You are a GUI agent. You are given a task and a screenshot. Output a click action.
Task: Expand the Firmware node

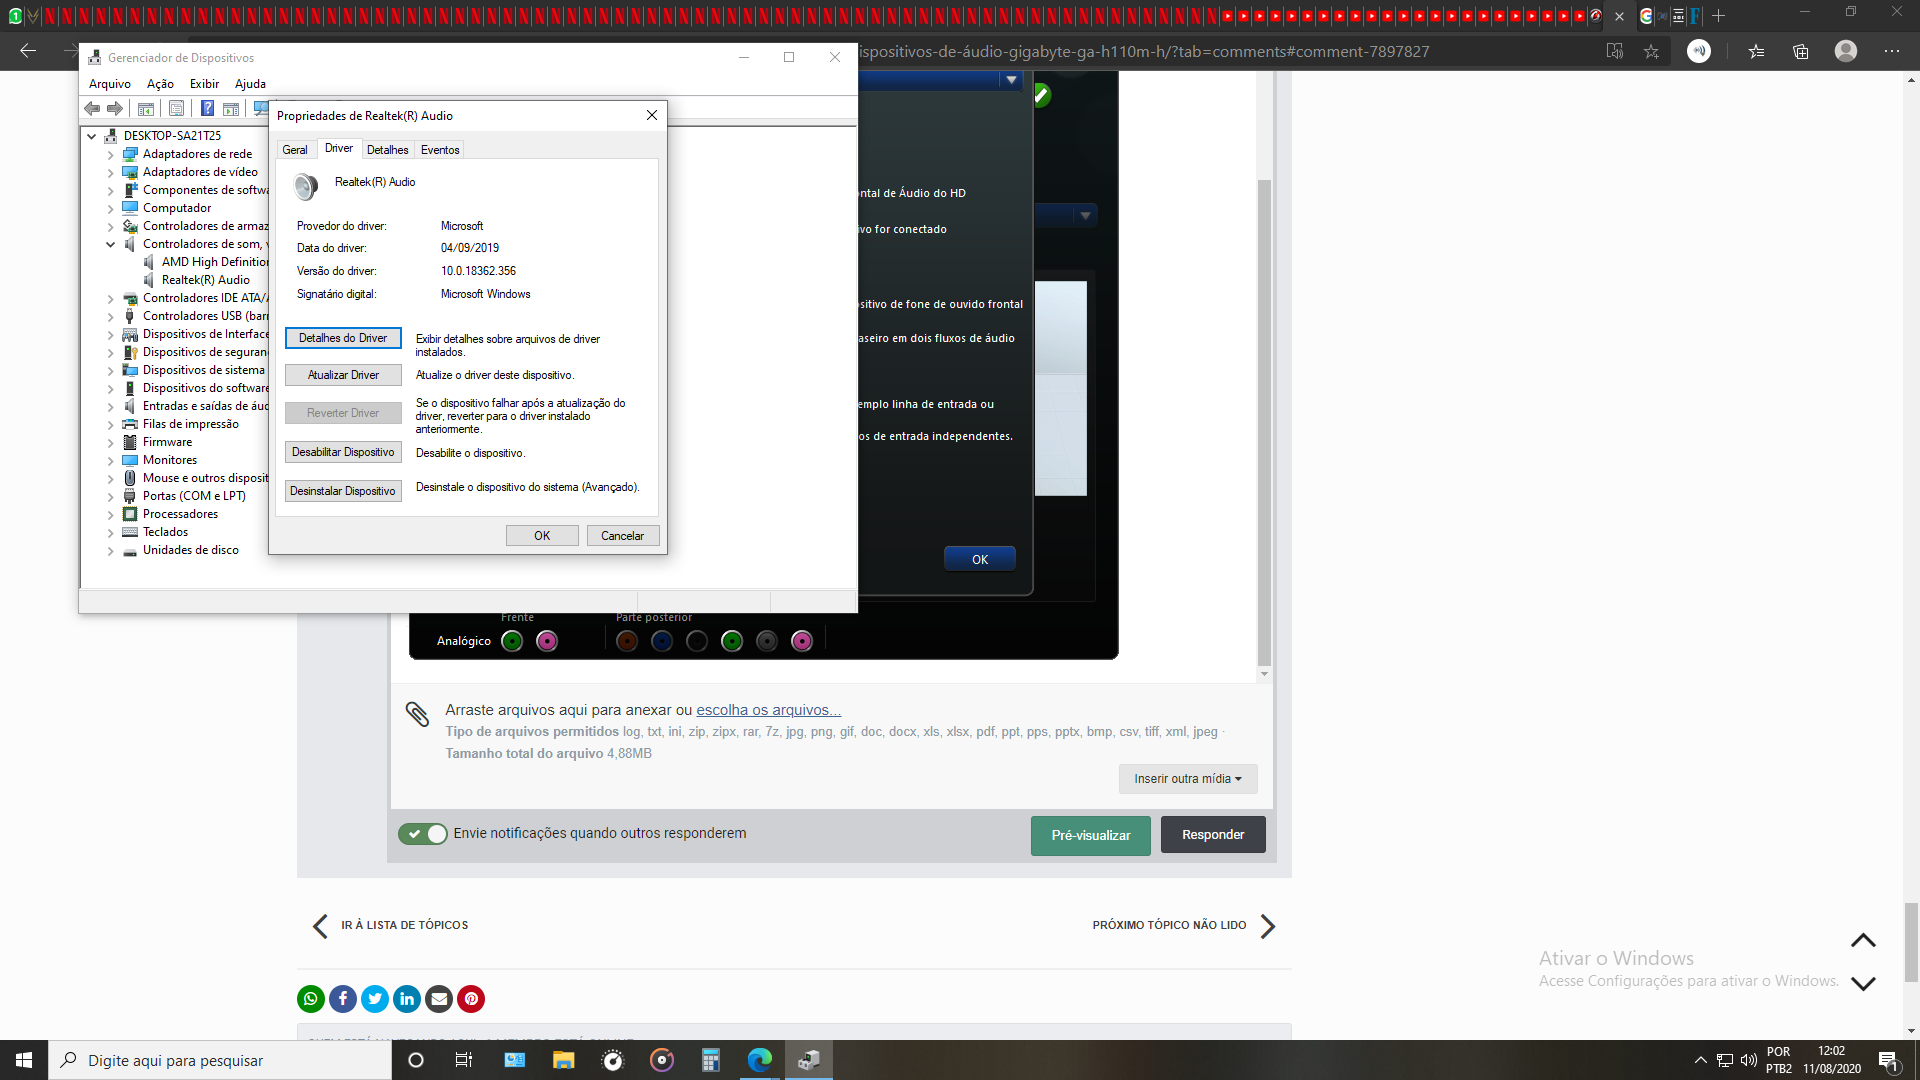tap(111, 442)
